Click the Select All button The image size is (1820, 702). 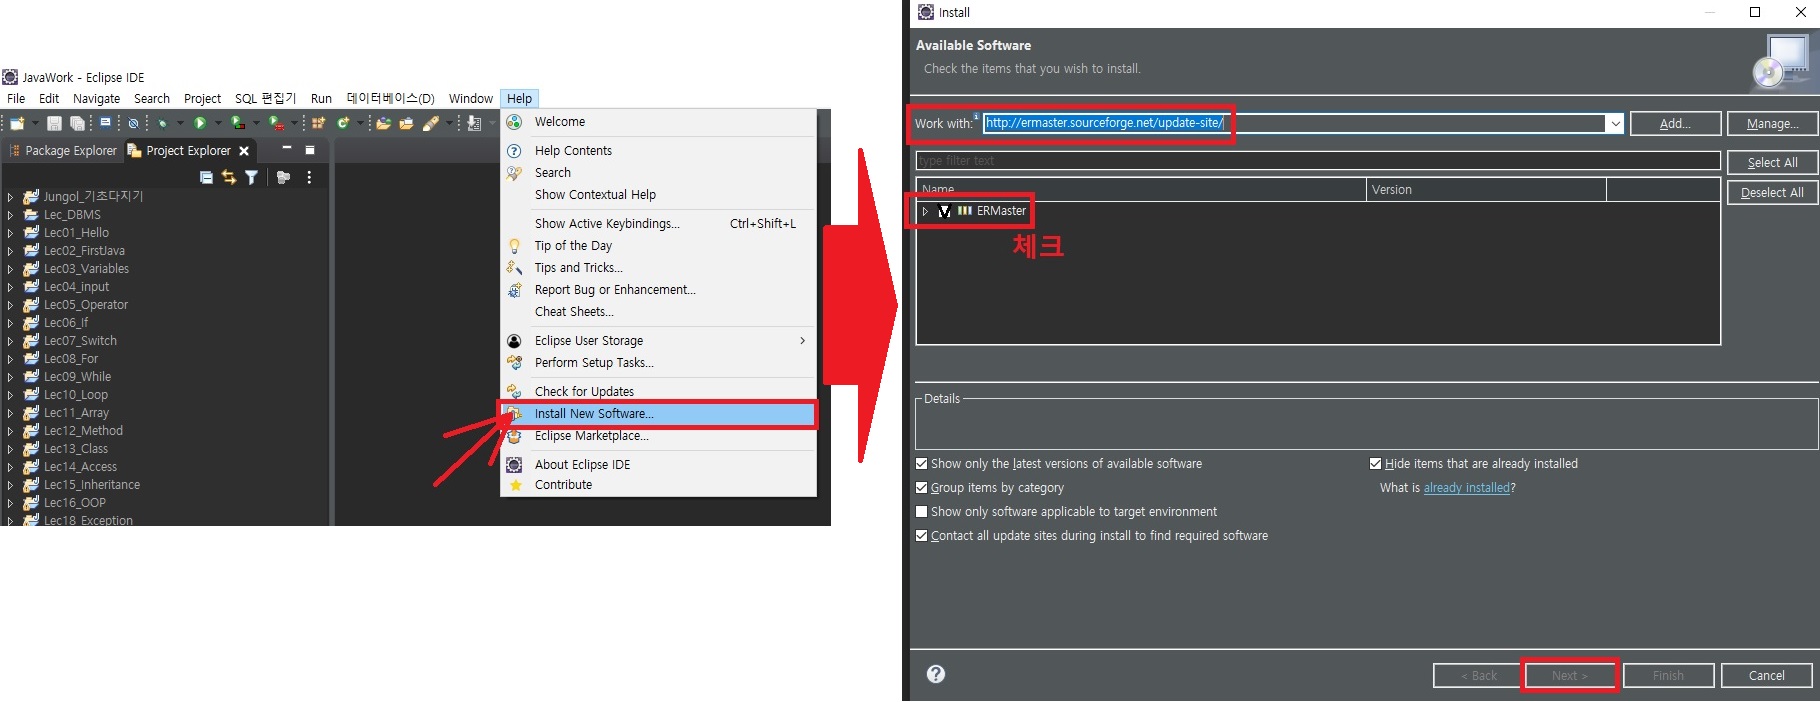click(1772, 162)
